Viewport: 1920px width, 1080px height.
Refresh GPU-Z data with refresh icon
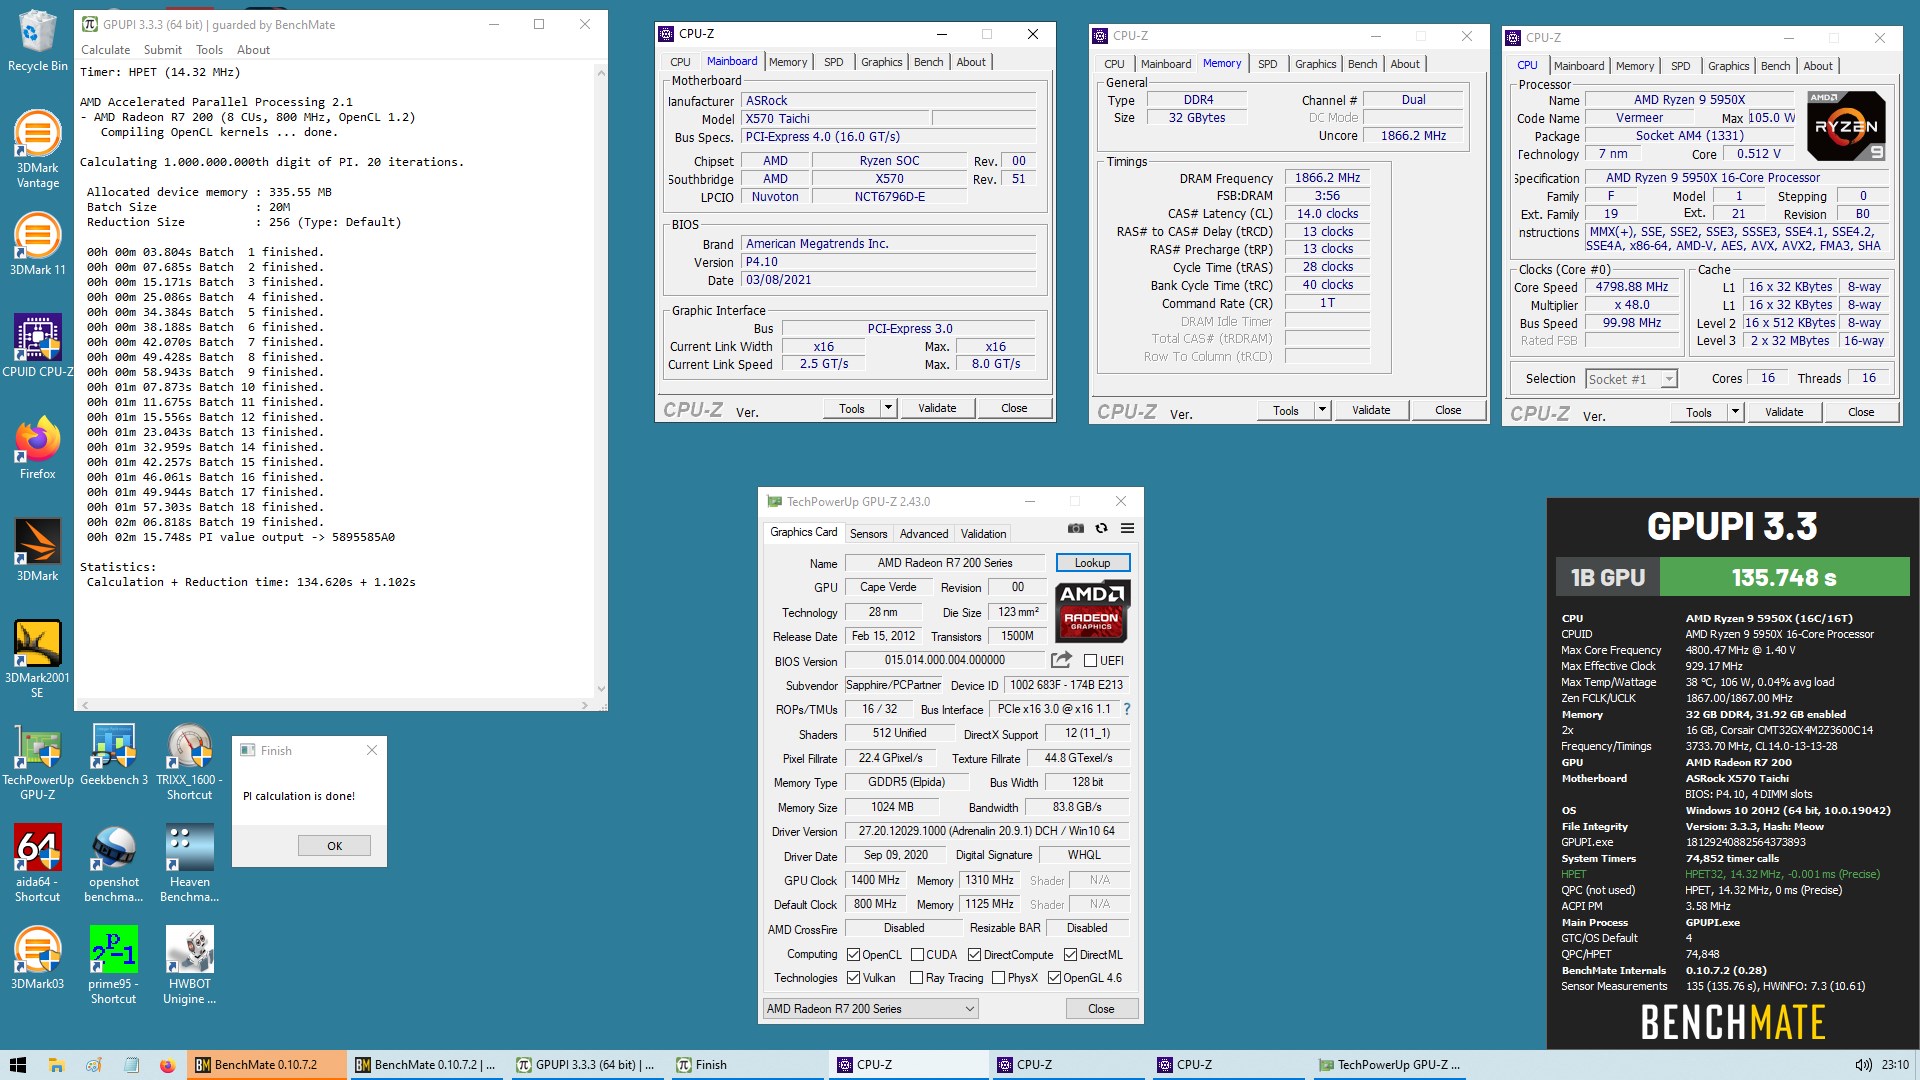(x=1101, y=528)
